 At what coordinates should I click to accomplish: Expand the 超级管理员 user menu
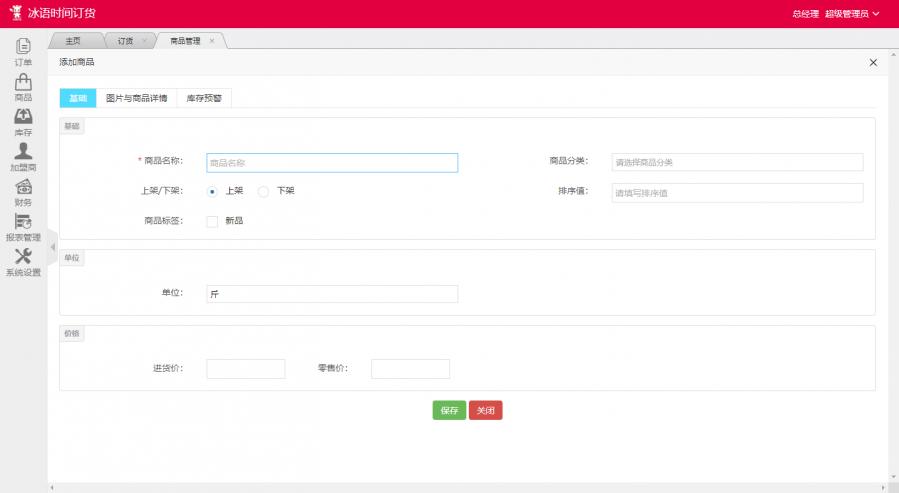point(852,14)
